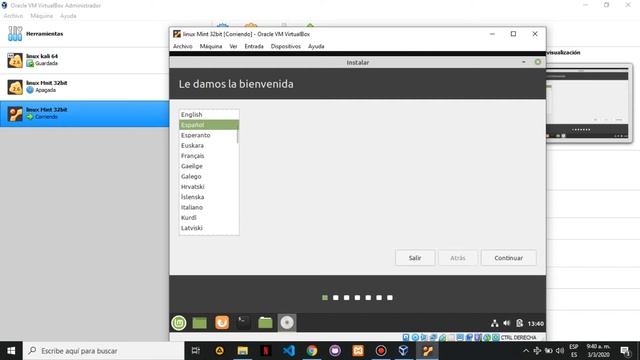Open Máquina menu in VirtualBox Administrador window

coord(42,16)
